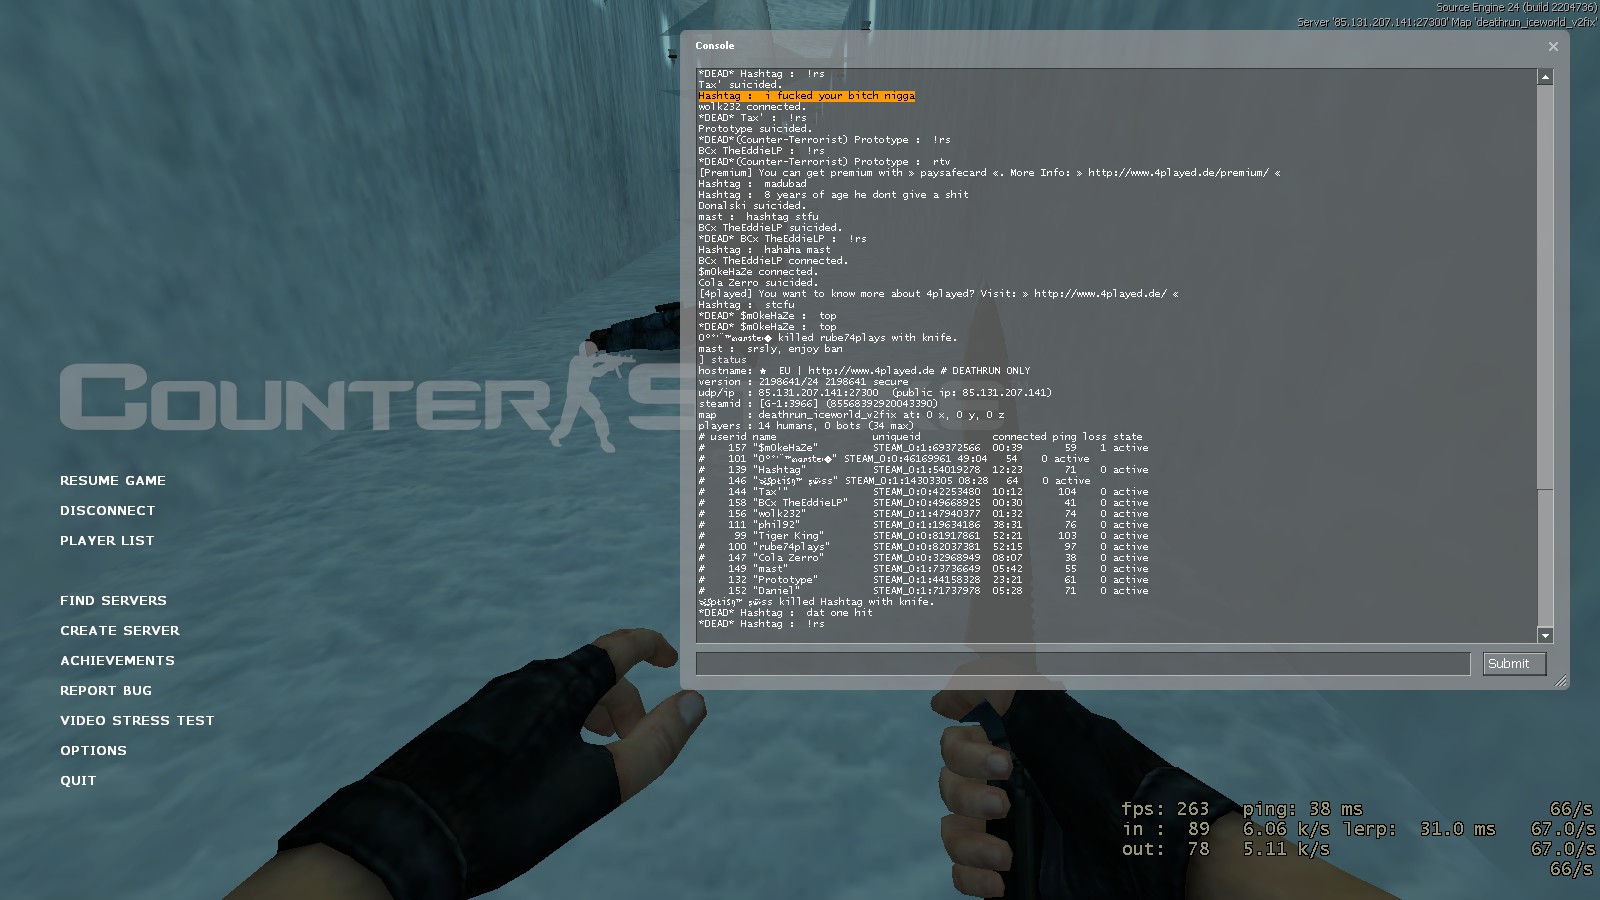Image resolution: width=1600 pixels, height=900 pixels.
Task: Click Resume Game in the main menu
Action: (x=113, y=481)
